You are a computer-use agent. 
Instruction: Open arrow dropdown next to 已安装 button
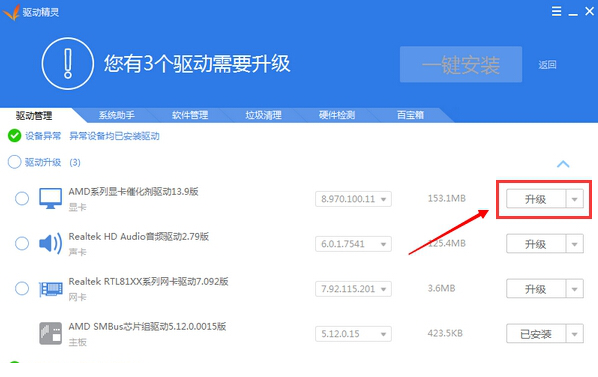point(574,334)
